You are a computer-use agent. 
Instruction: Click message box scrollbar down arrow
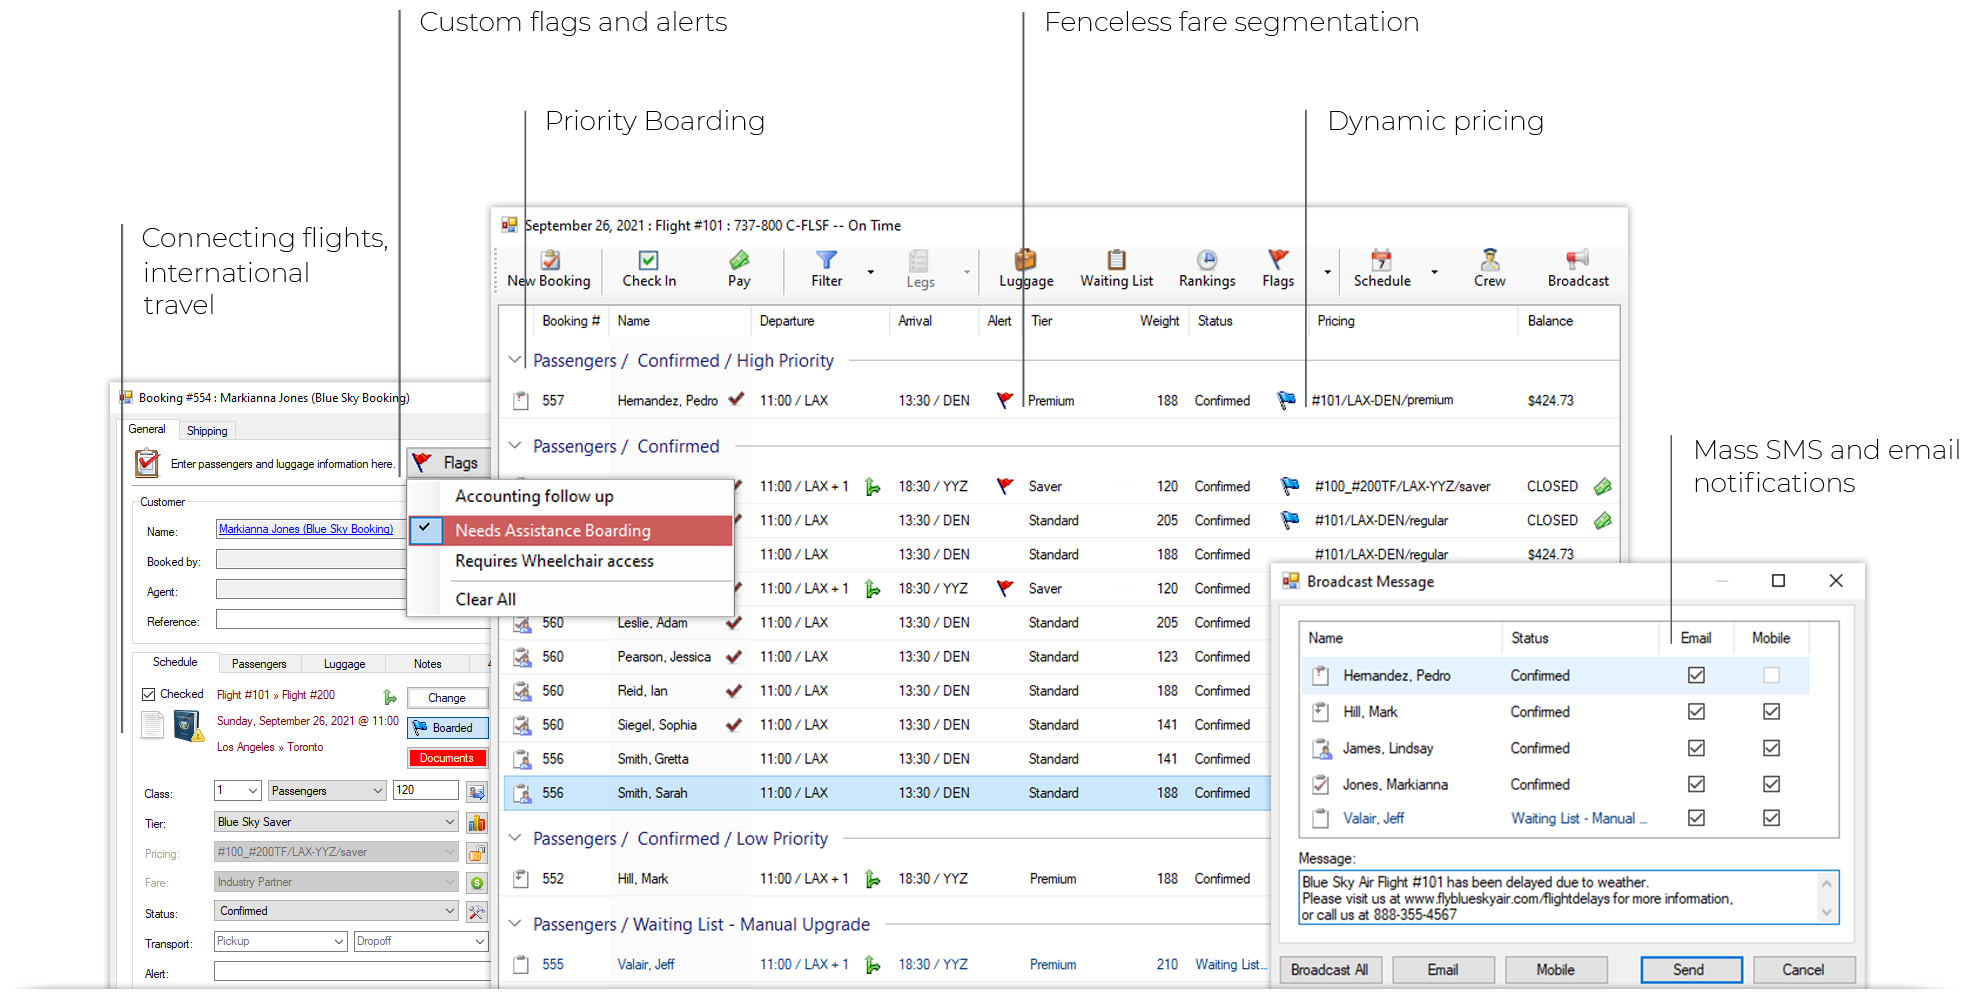click(1827, 911)
